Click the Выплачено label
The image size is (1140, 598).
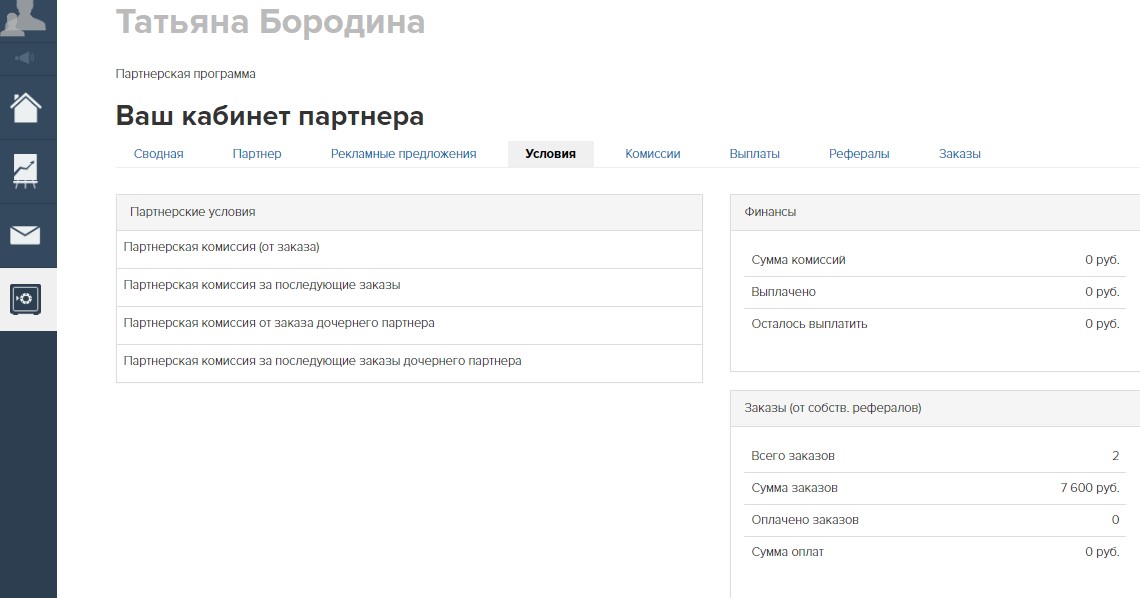coord(784,292)
